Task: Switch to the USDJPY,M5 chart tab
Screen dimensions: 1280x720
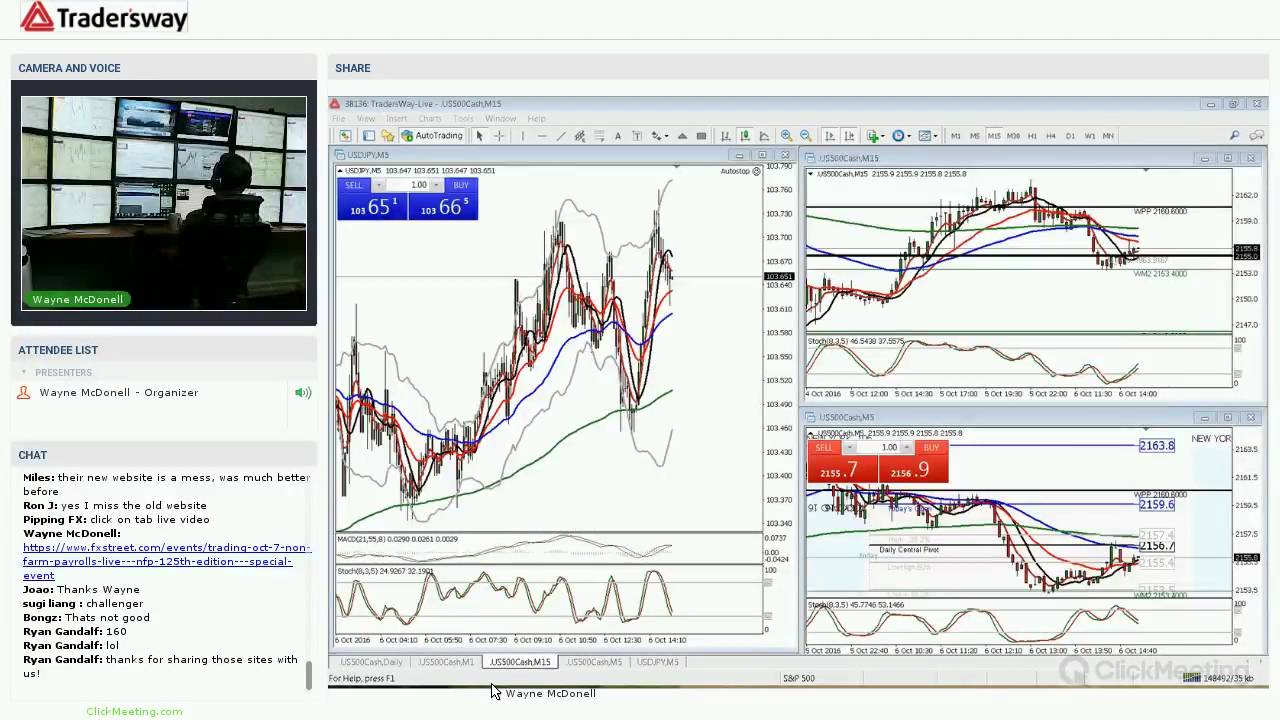Action: [657, 662]
